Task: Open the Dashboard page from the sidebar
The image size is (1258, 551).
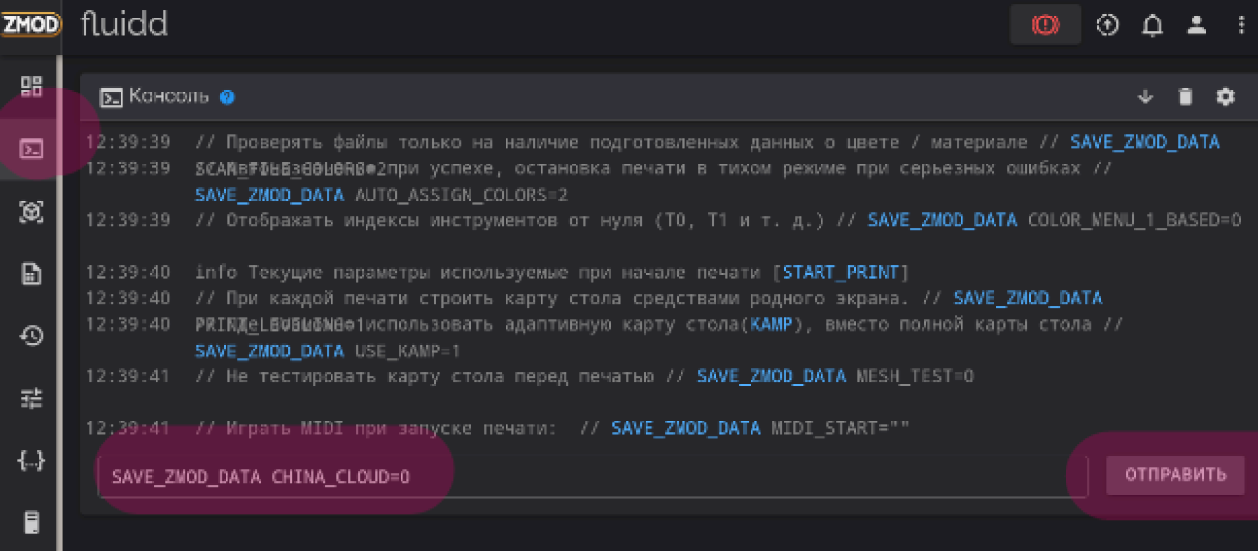Action: pyautogui.click(x=31, y=87)
